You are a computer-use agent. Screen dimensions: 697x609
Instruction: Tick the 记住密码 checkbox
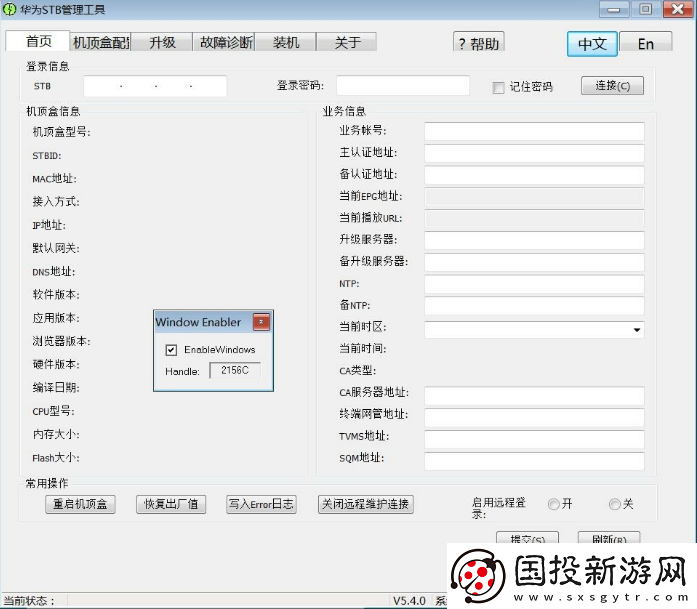coord(498,87)
